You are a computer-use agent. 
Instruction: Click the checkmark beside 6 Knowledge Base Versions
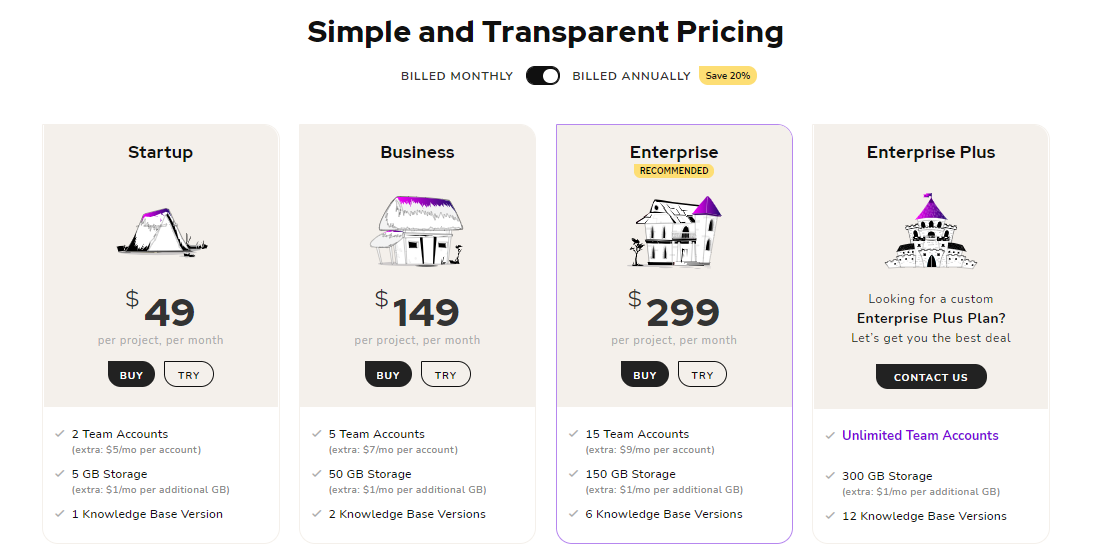point(574,514)
